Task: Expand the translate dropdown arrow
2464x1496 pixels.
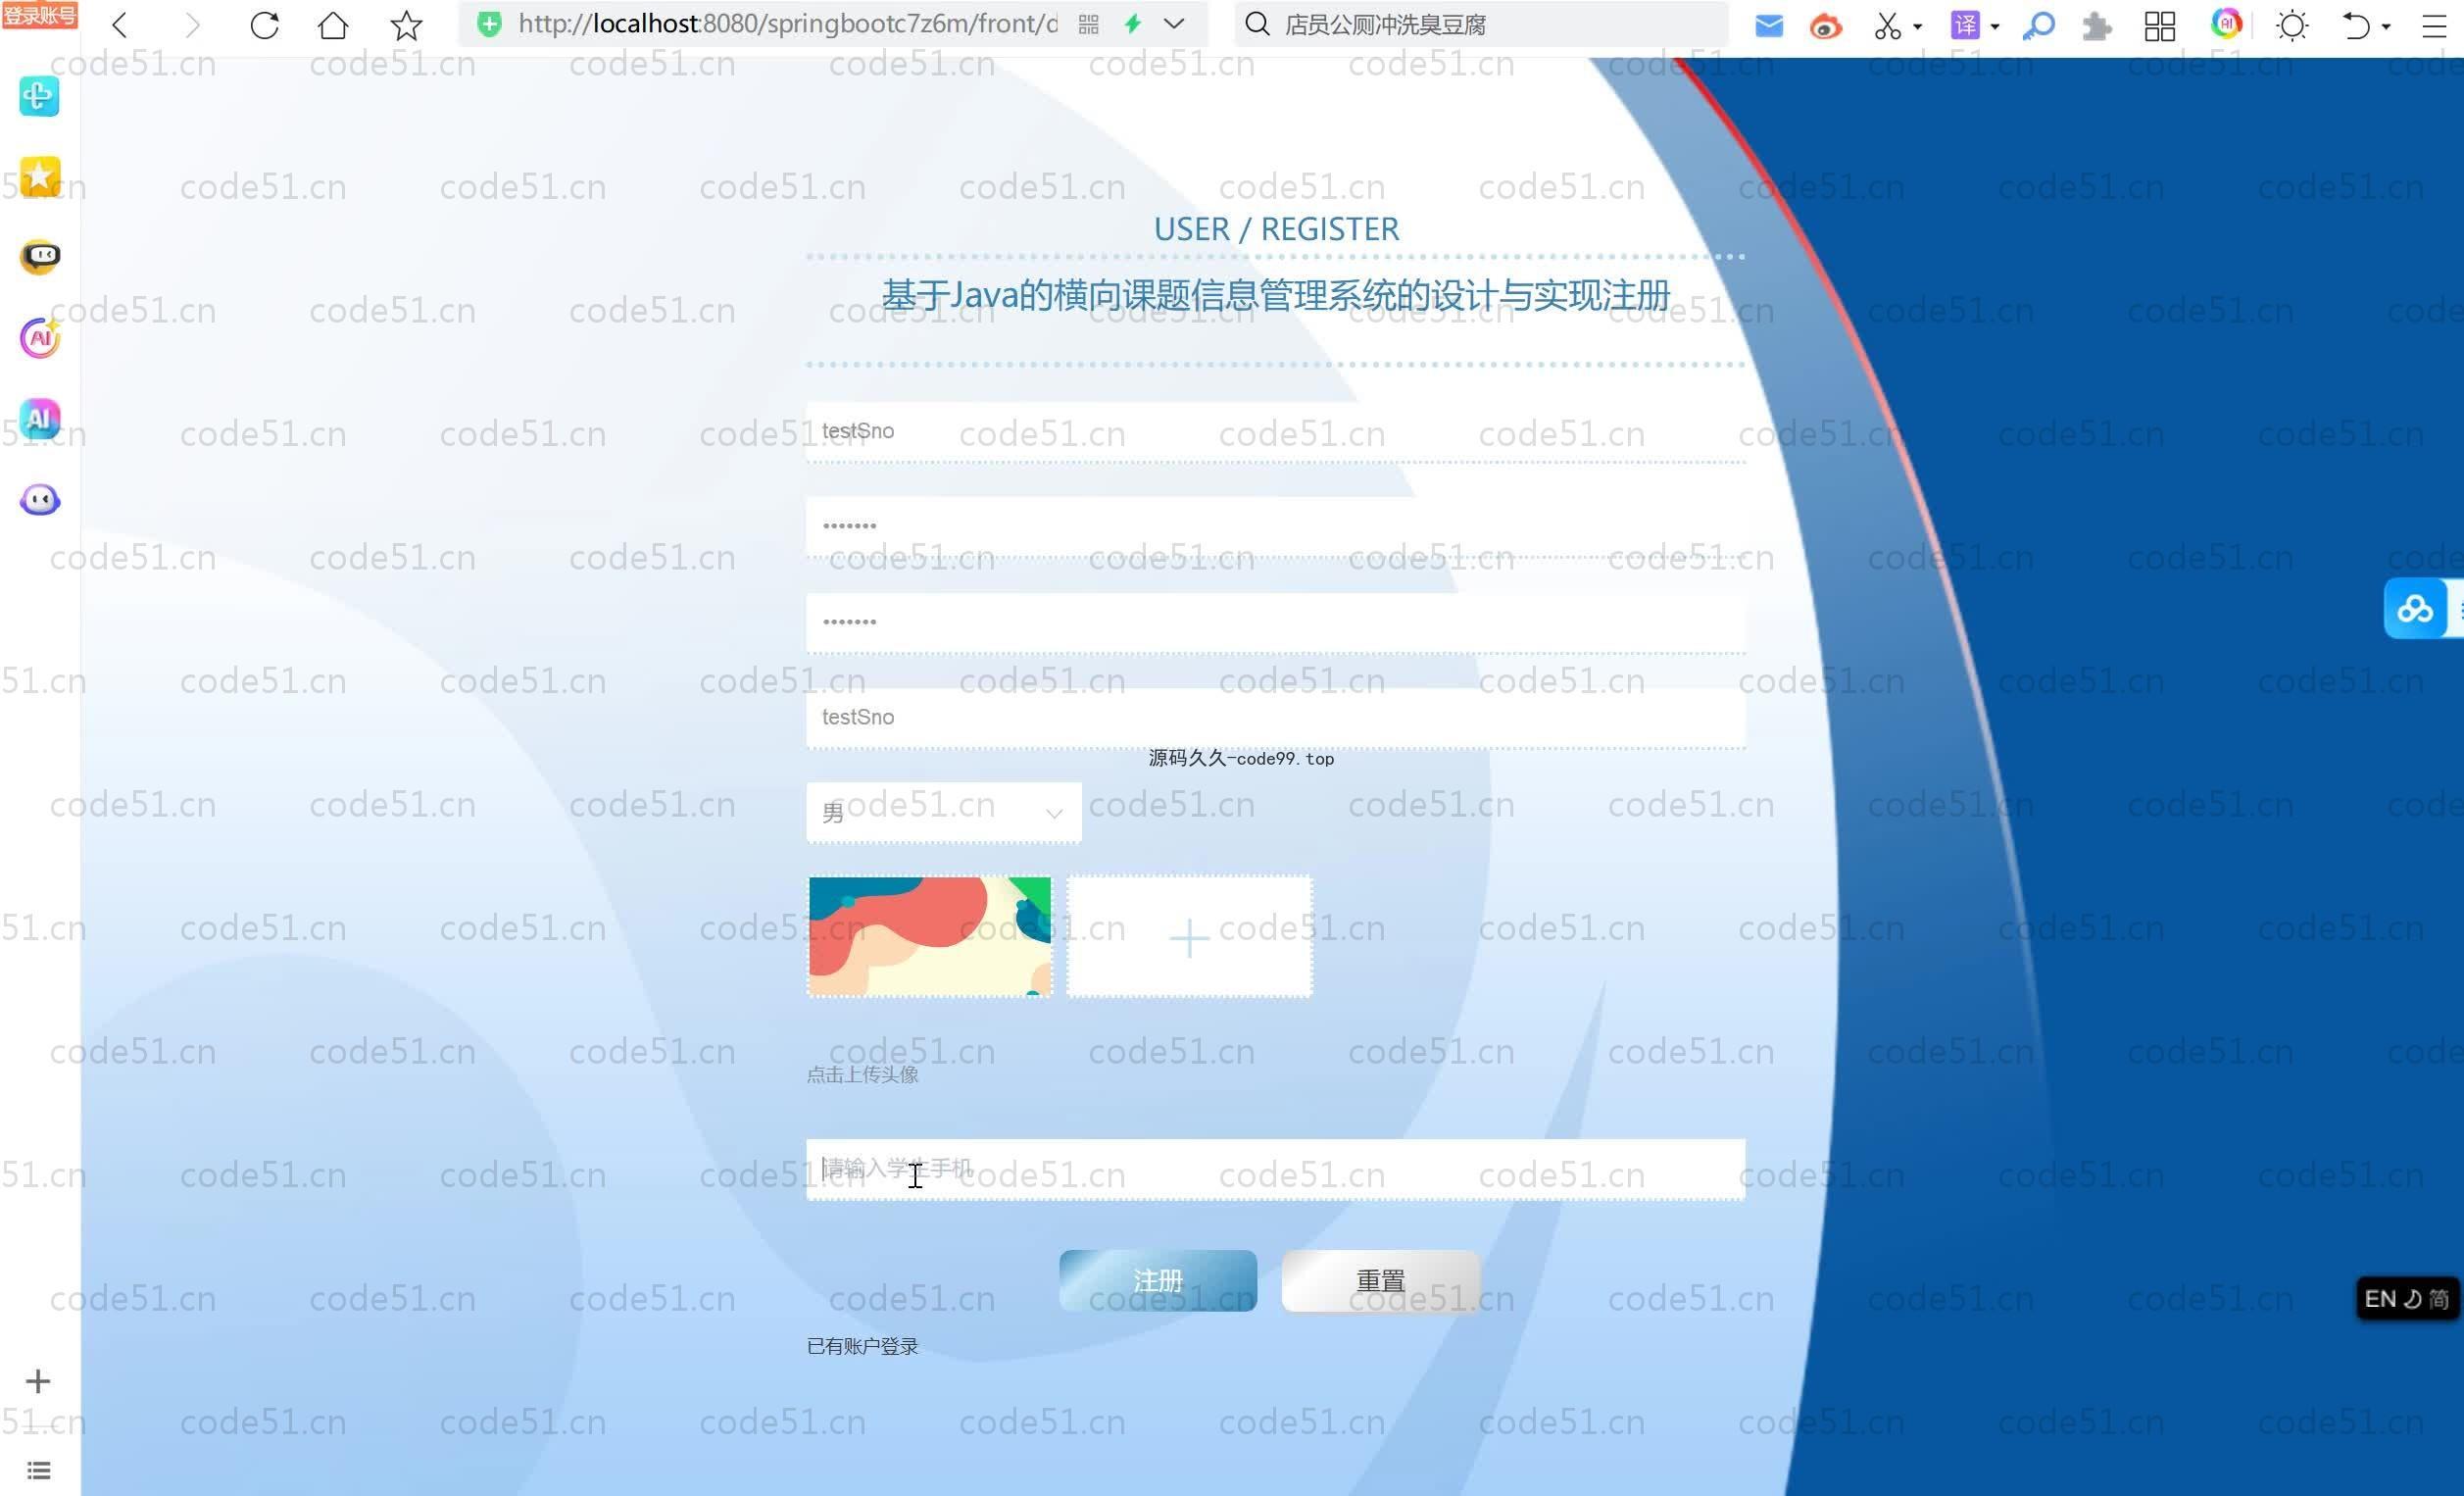Action: [x=1995, y=26]
